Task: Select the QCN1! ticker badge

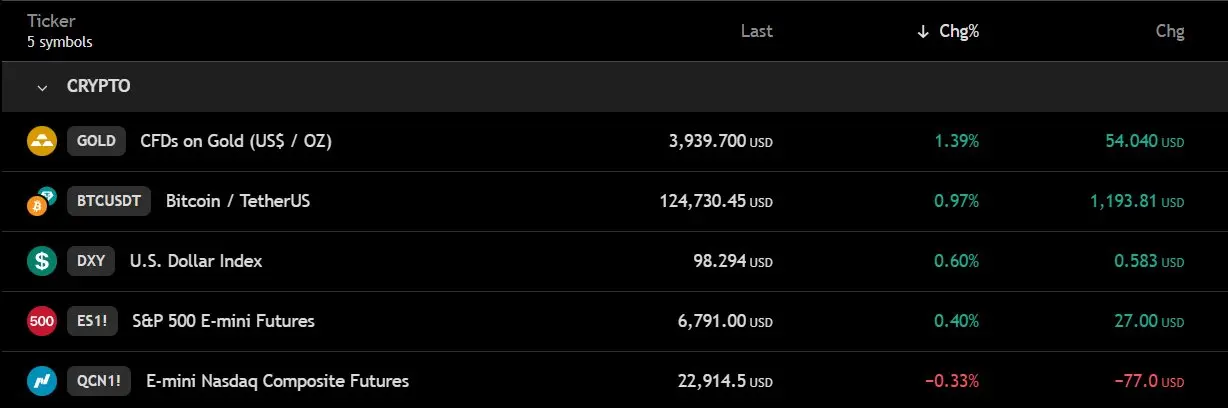Action: pos(99,381)
